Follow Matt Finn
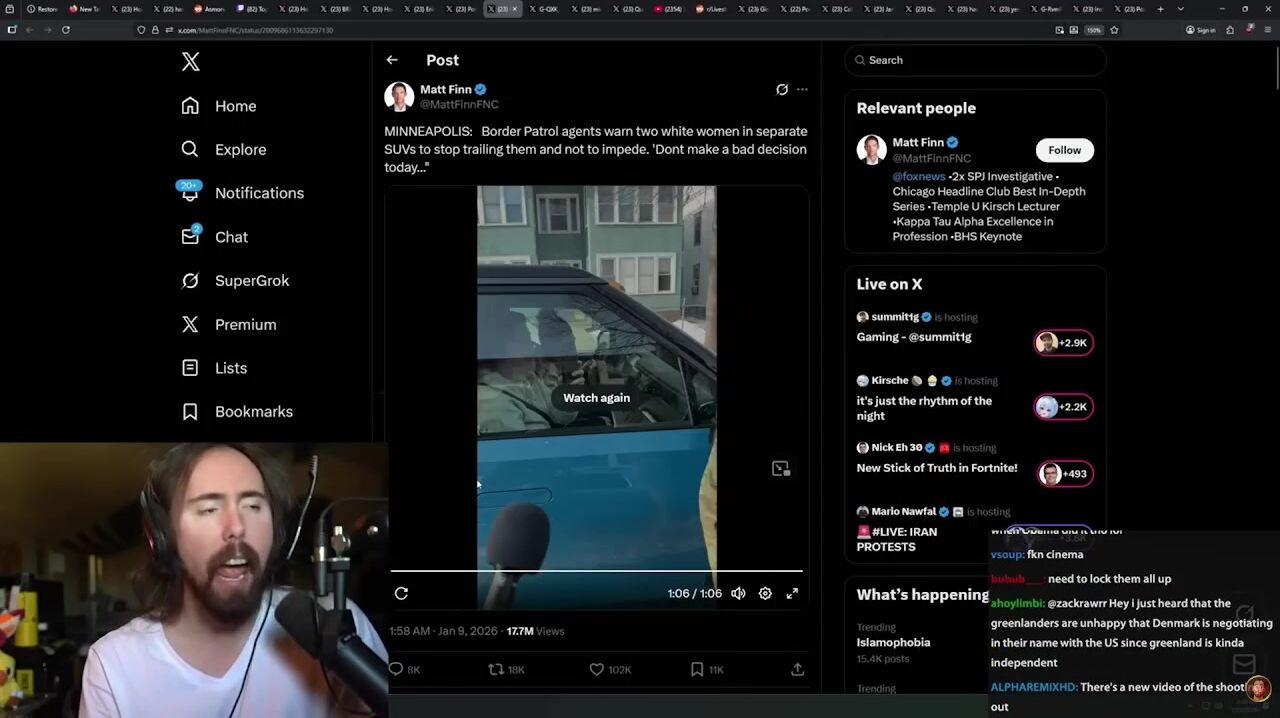 pyautogui.click(x=1064, y=150)
